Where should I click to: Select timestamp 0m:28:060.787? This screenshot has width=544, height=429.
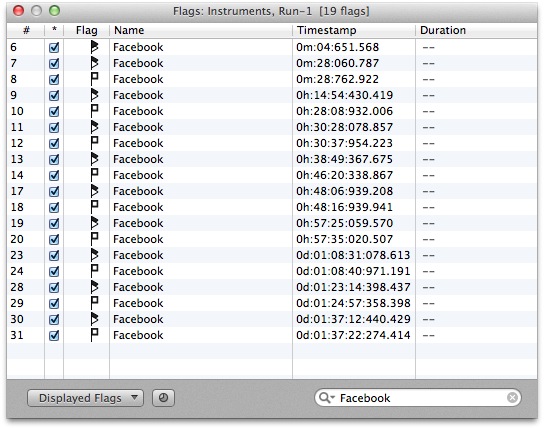(x=337, y=63)
